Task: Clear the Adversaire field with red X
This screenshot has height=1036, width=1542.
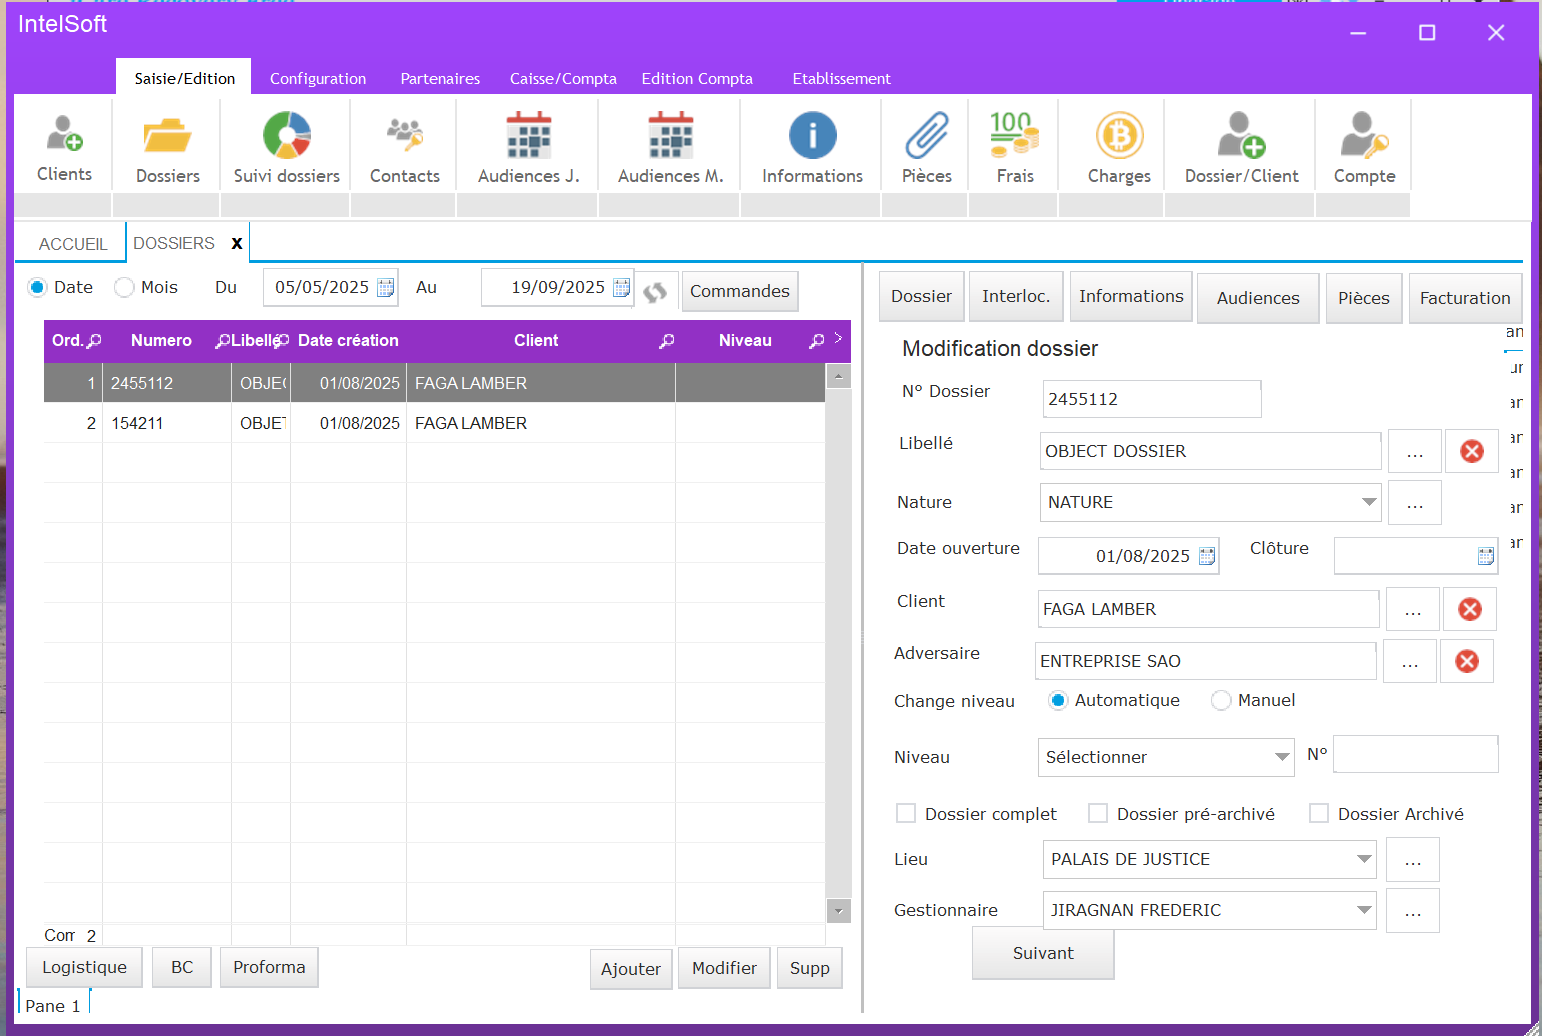Action: [x=1466, y=661]
